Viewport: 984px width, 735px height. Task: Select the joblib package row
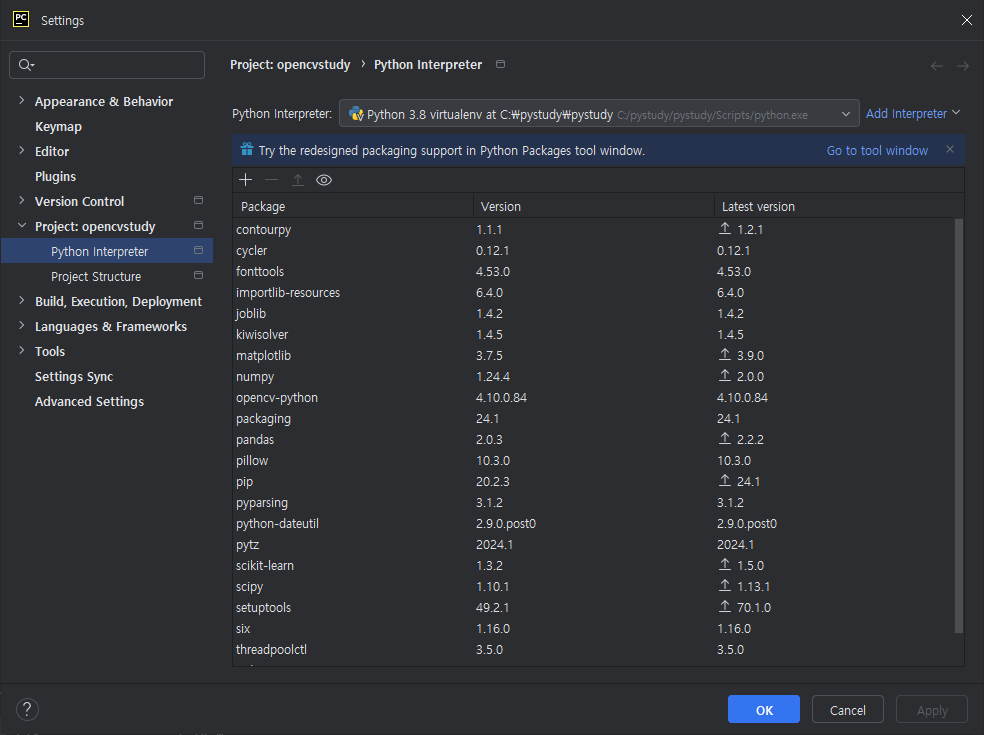[x=594, y=313]
